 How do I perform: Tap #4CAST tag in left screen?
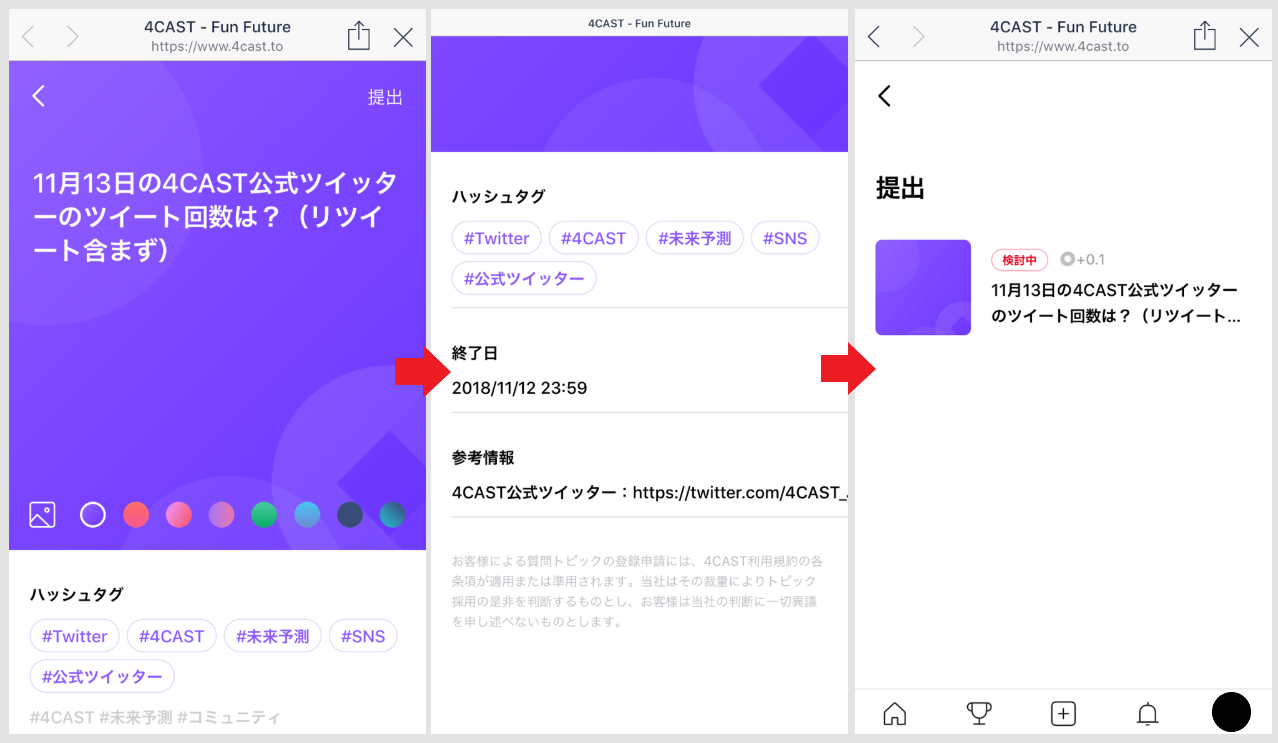(171, 636)
